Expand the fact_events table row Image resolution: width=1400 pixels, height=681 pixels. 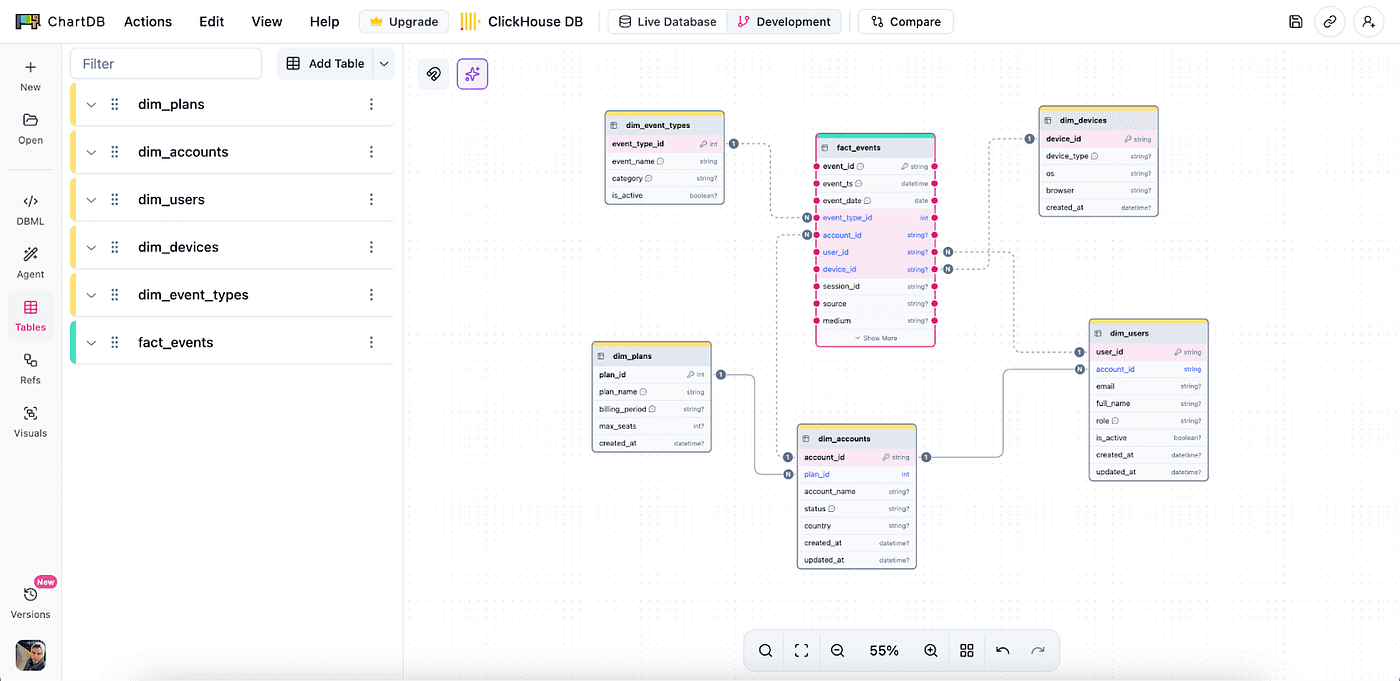91,342
